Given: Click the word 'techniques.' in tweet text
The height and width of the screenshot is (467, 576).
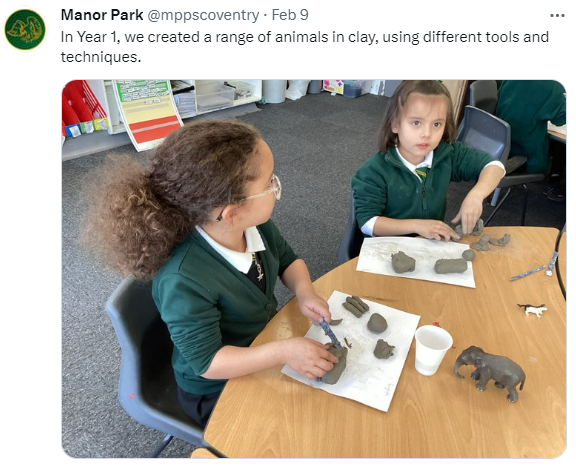Looking at the screenshot, I should pyautogui.click(x=101, y=57).
